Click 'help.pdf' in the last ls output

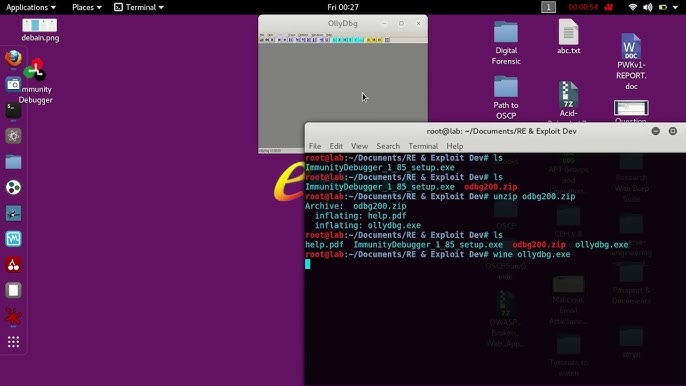click(x=324, y=245)
